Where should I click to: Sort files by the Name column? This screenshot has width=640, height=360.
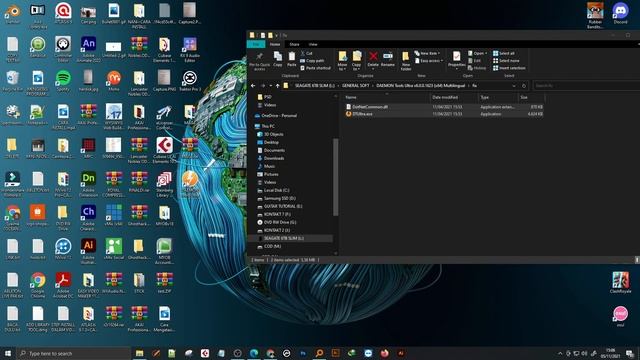coord(386,97)
